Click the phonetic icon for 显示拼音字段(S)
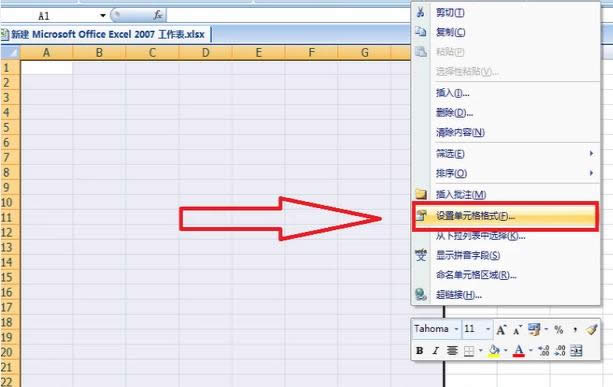This screenshot has width=613, height=387. (421, 255)
